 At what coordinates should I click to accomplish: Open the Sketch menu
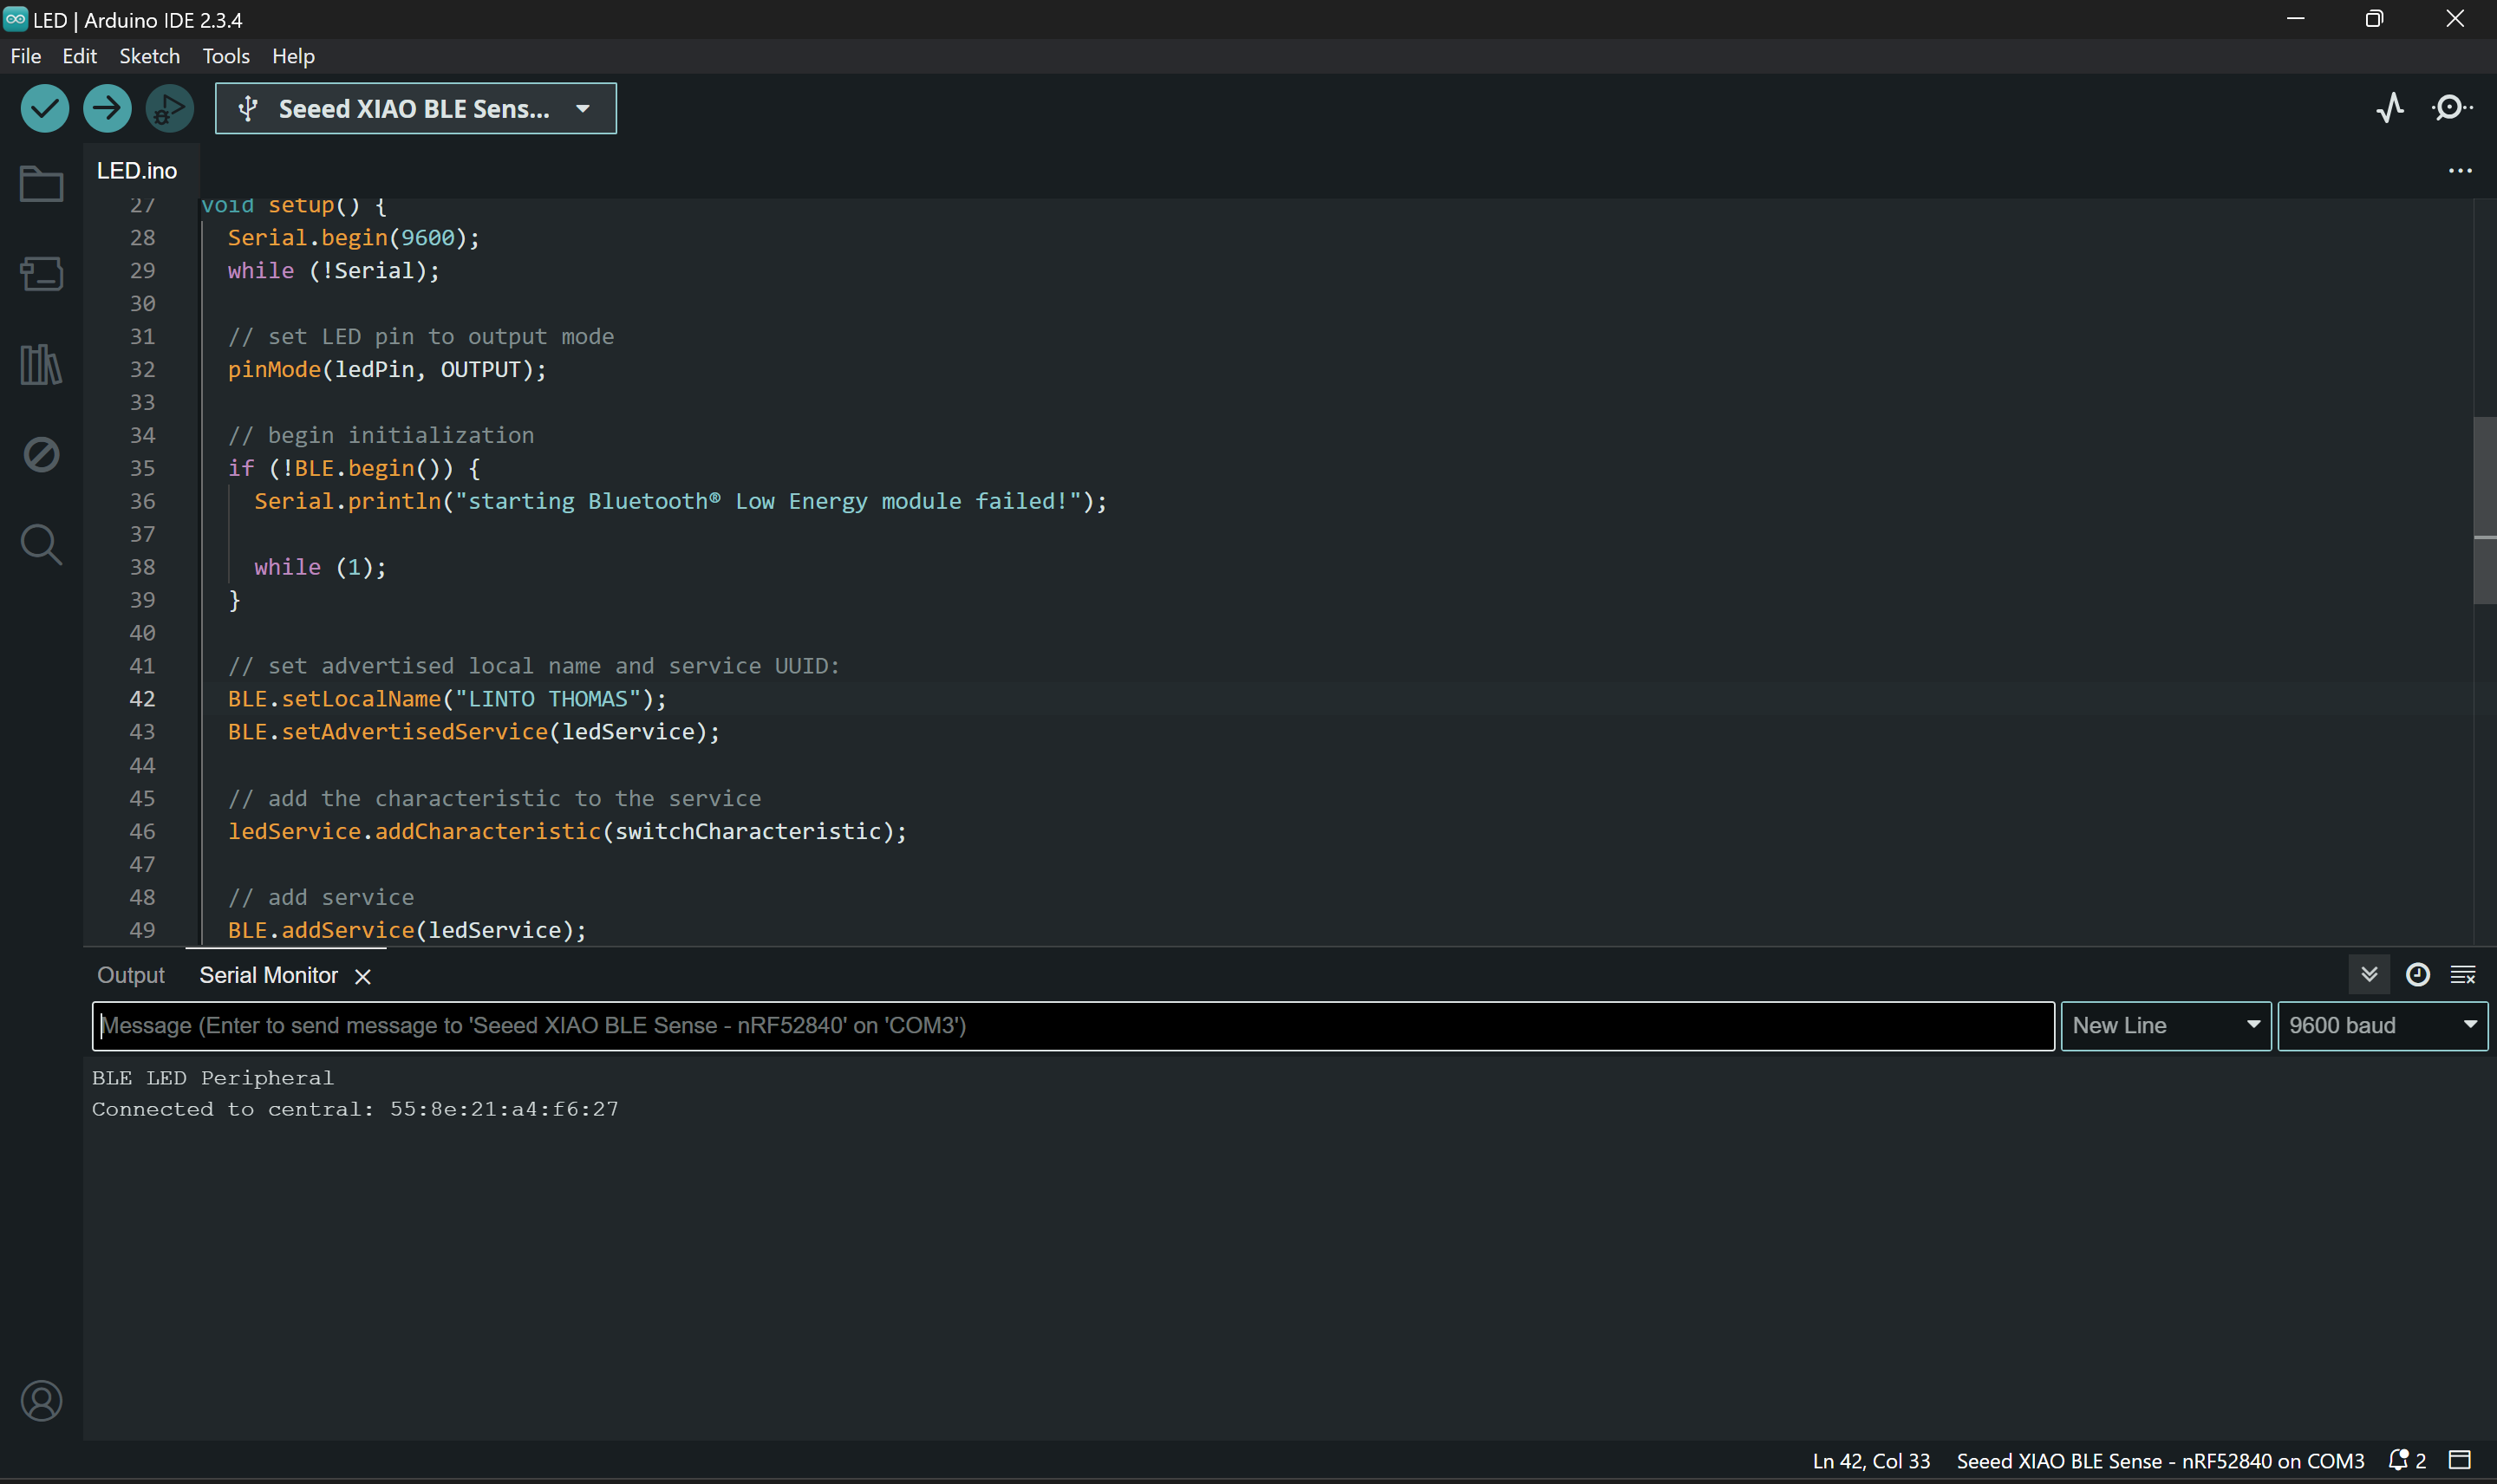point(149,56)
